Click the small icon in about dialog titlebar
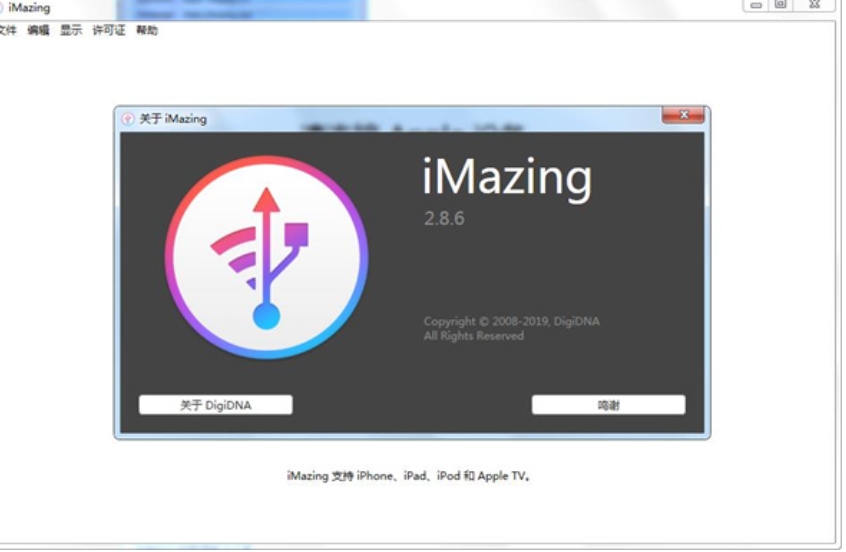The height and width of the screenshot is (552, 846). [x=128, y=119]
